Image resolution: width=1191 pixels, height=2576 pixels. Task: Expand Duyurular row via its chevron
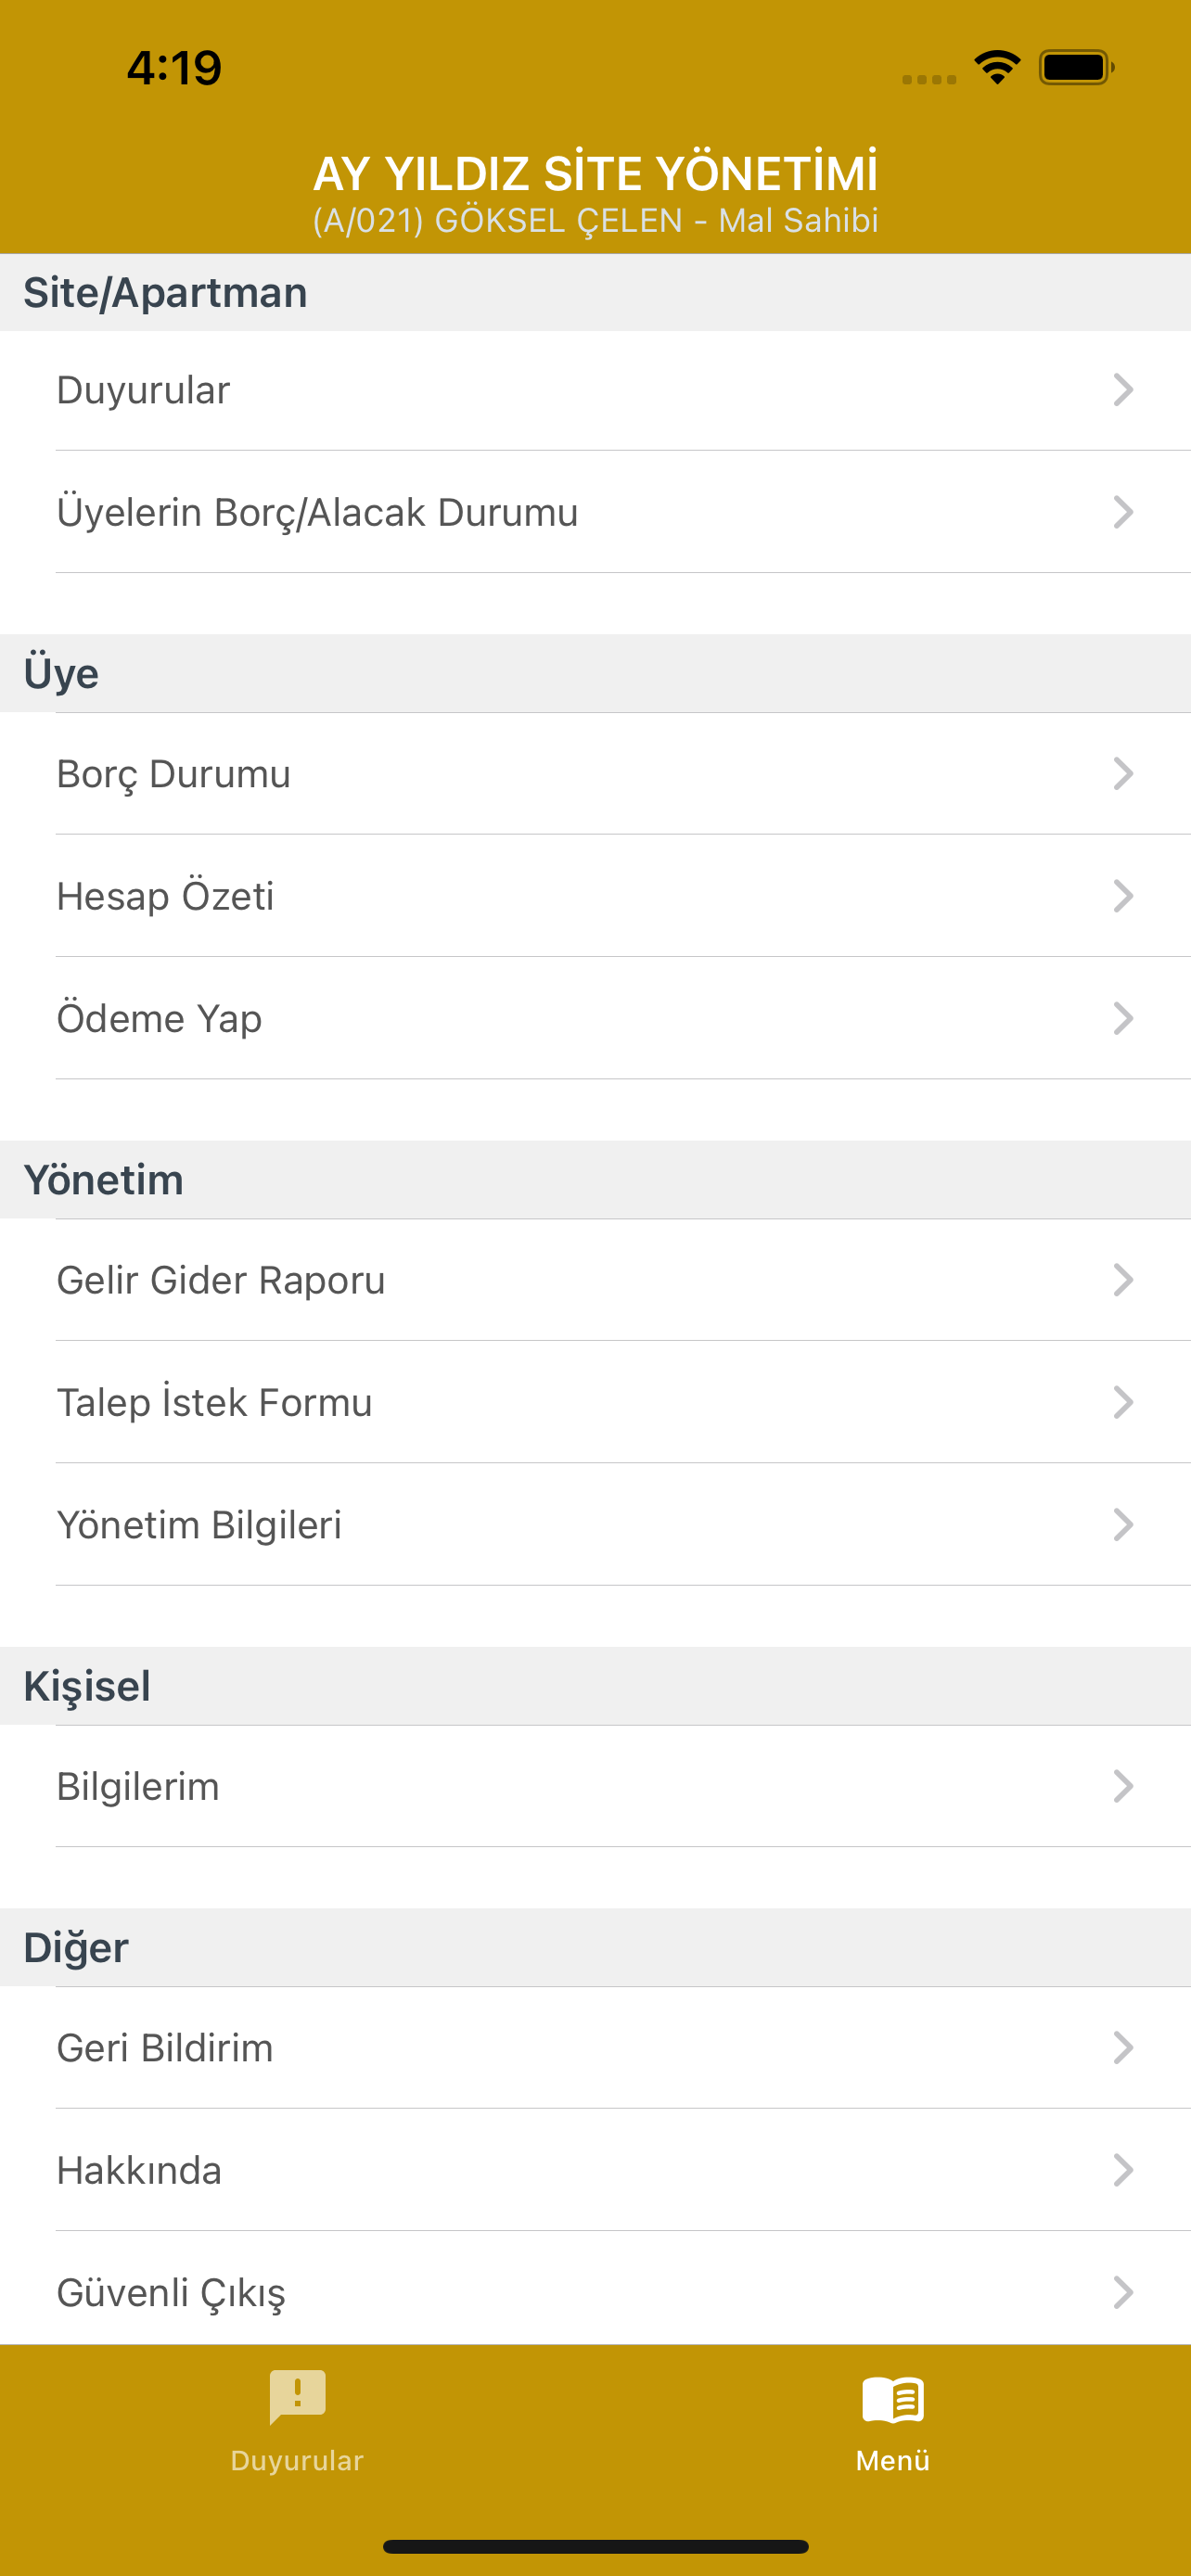click(x=1123, y=390)
